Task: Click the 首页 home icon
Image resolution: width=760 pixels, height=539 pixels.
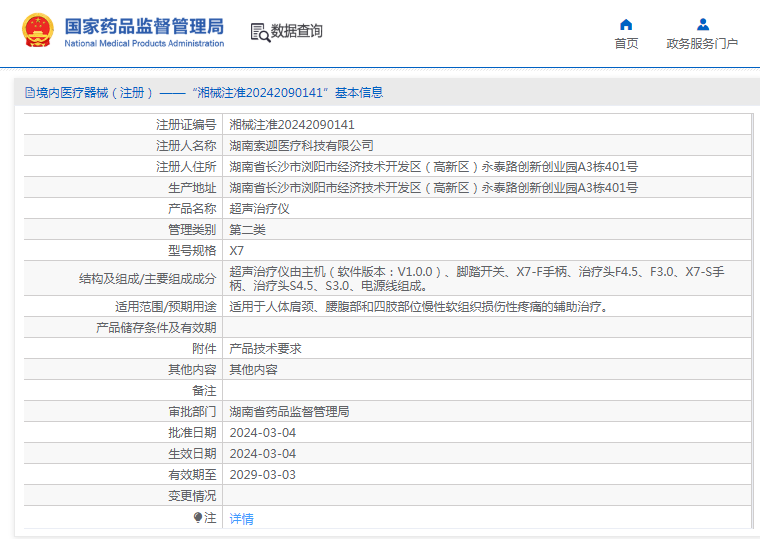Action: tap(626, 24)
